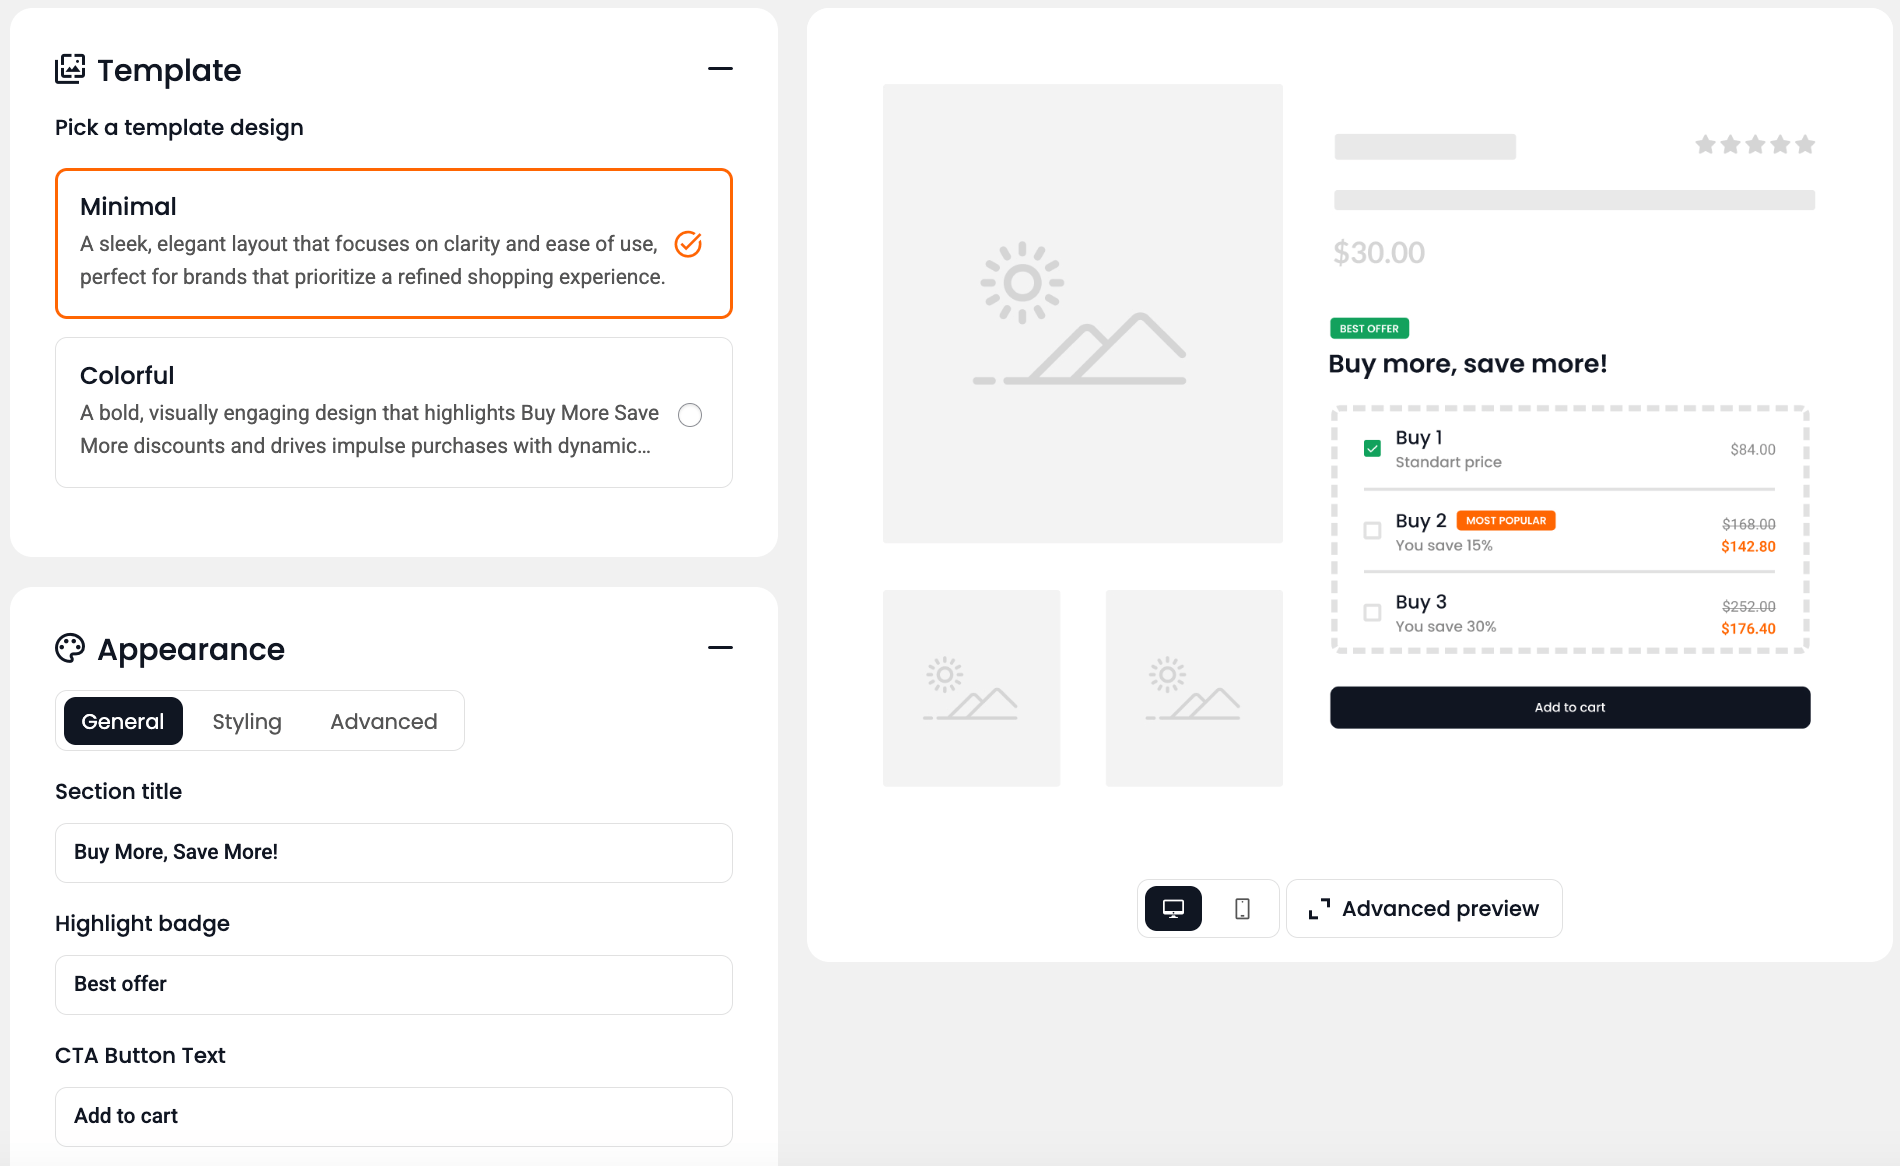Click the main product image placeholder
This screenshot has width=1900, height=1166.
(x=1082, y=313)
